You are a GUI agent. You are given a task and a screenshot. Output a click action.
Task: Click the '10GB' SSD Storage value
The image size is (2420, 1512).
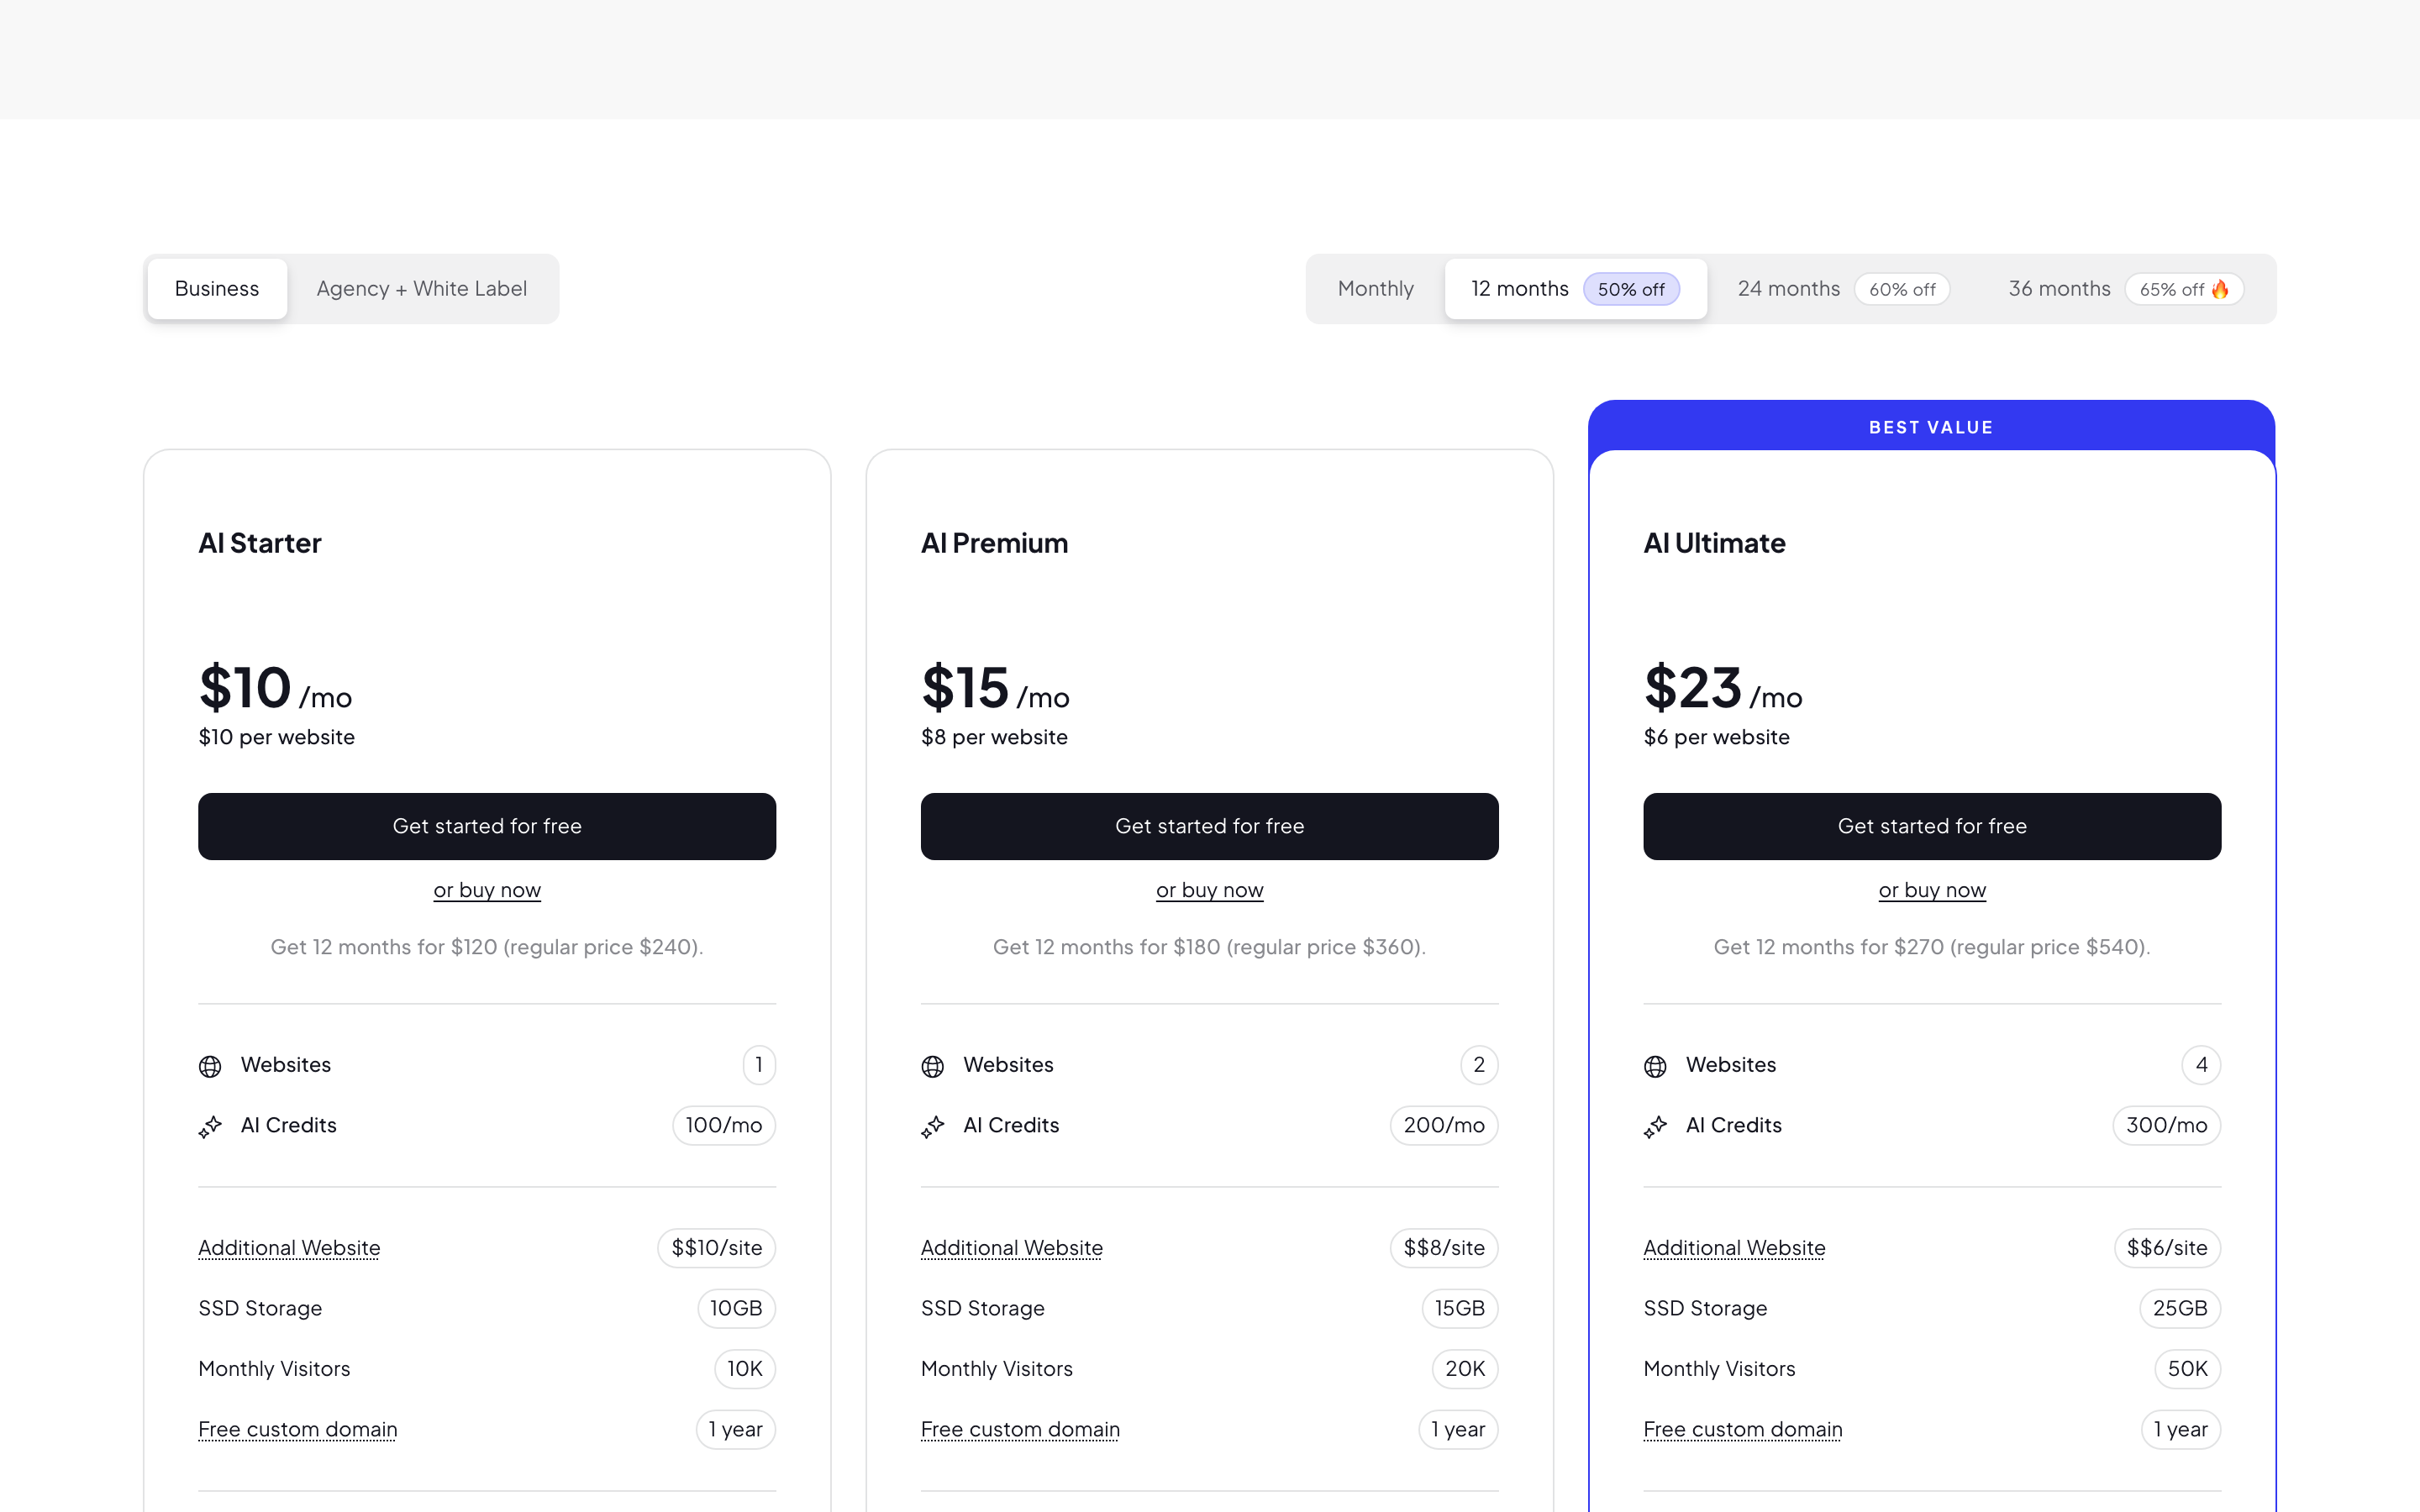pos(736,1309)
